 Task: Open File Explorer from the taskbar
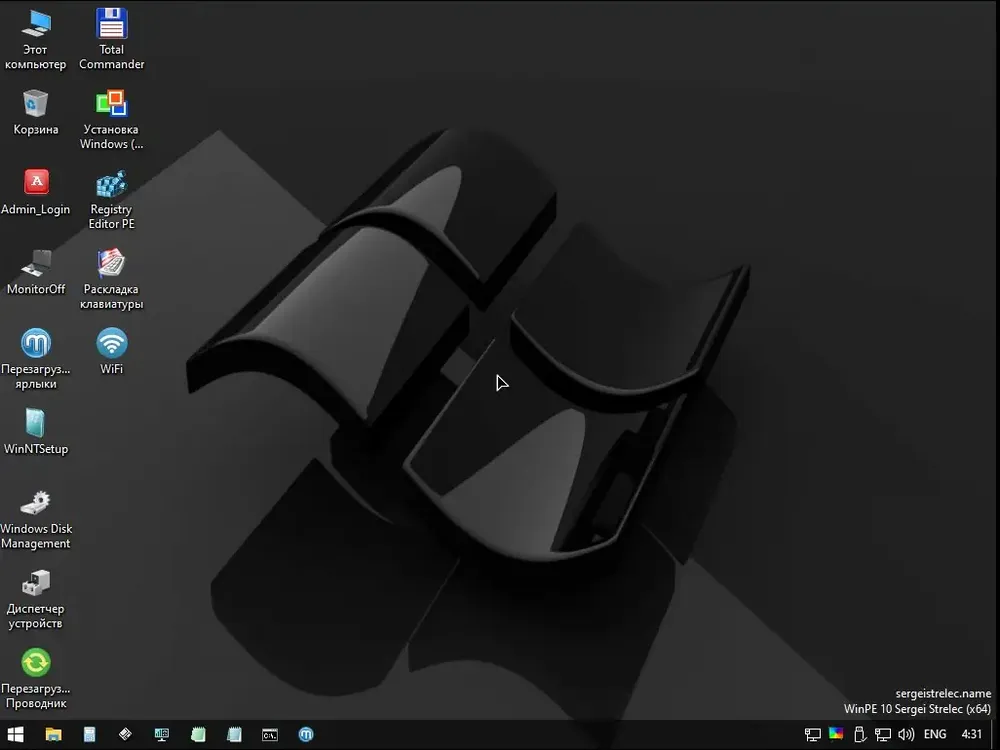point(54,735)
